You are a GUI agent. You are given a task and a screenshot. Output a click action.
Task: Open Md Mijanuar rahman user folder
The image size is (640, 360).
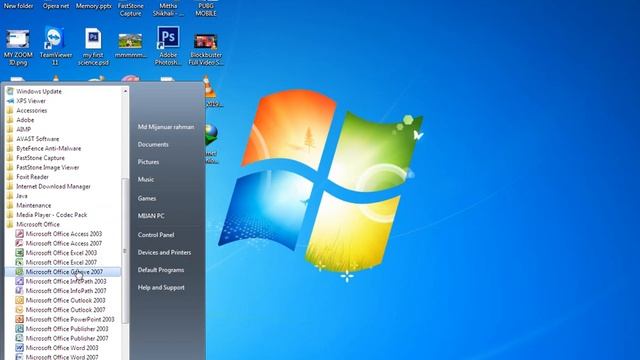tap(166, 127)
